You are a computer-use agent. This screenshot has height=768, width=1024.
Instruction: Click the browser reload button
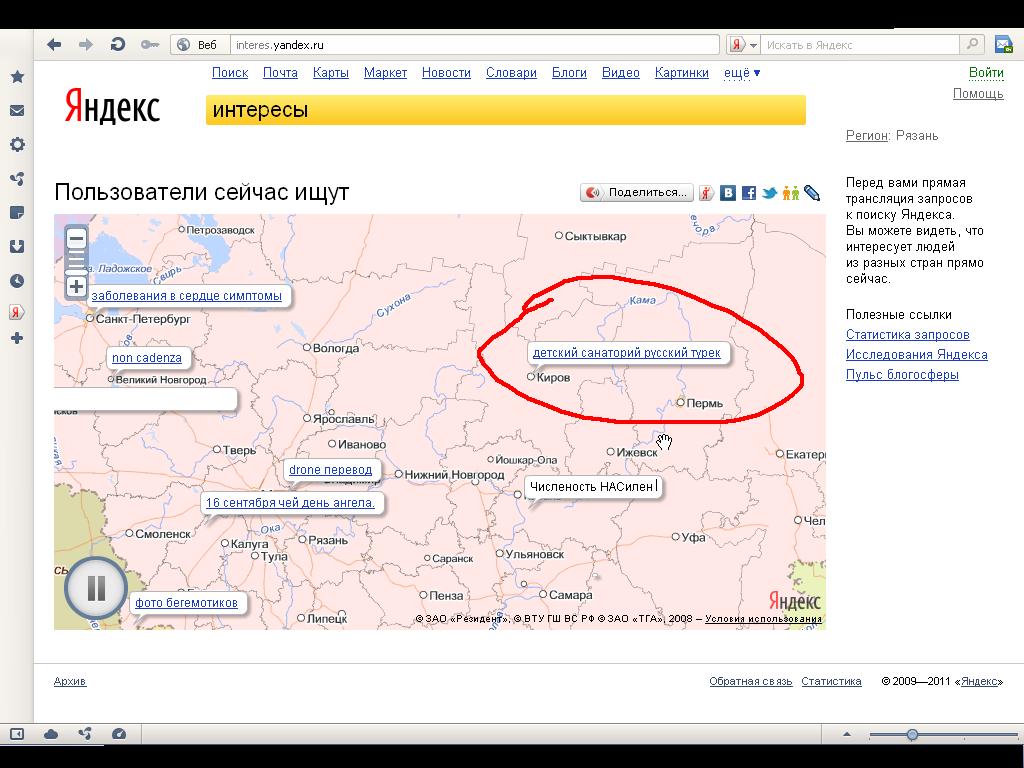point(117,44)
